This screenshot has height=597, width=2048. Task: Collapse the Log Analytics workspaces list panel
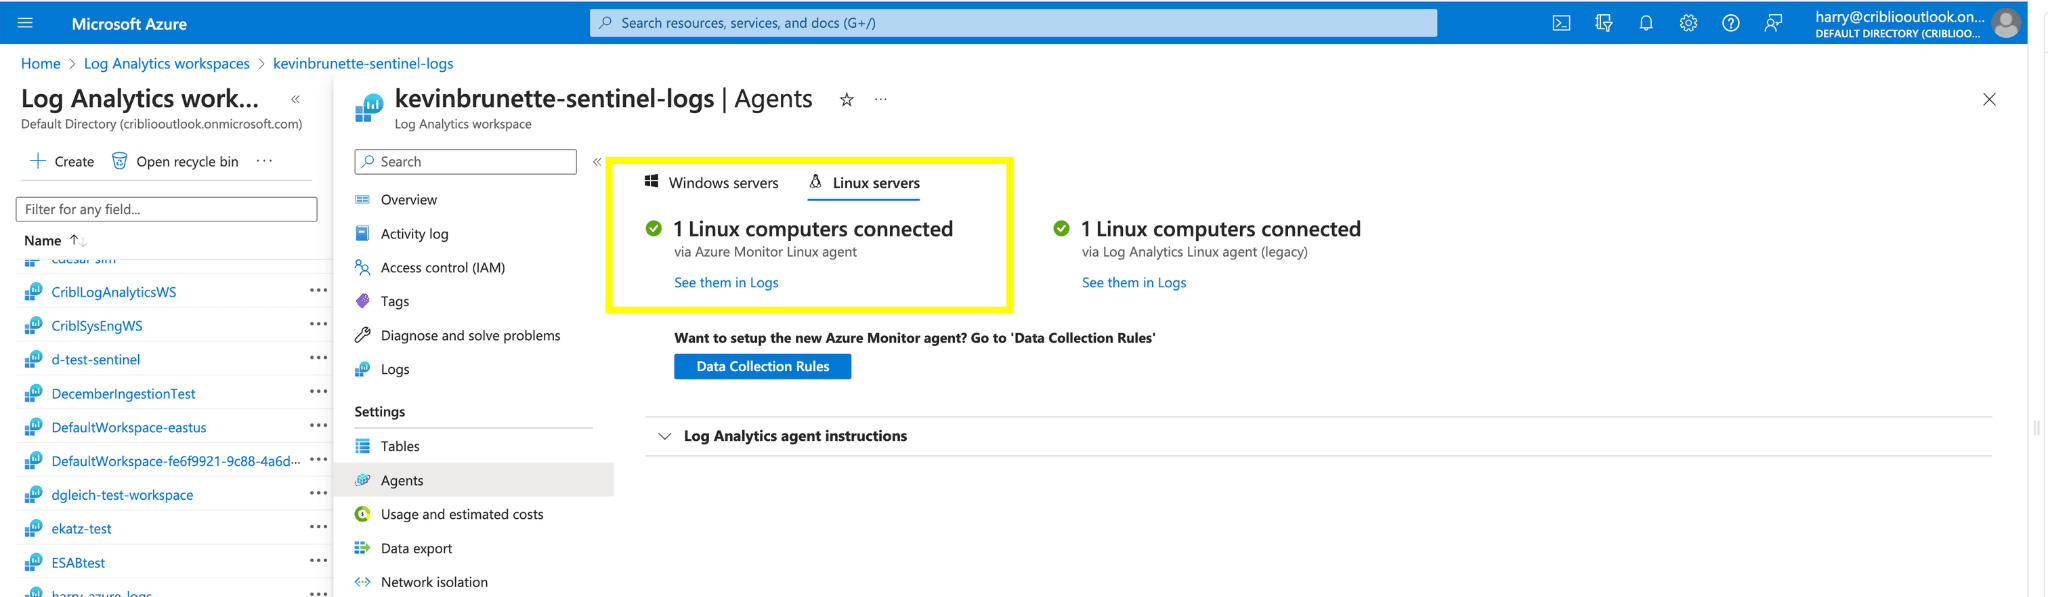pyautogui.click(x=295, y=99)
